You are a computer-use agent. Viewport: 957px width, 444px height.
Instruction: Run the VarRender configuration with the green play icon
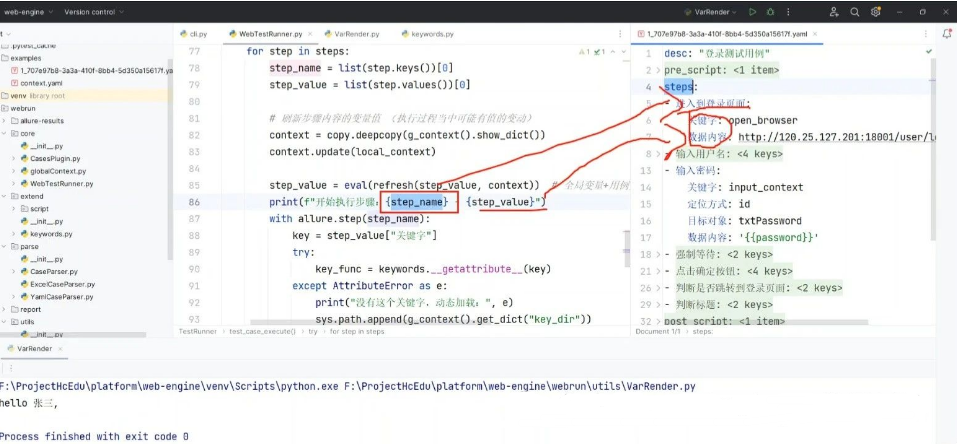753,12
